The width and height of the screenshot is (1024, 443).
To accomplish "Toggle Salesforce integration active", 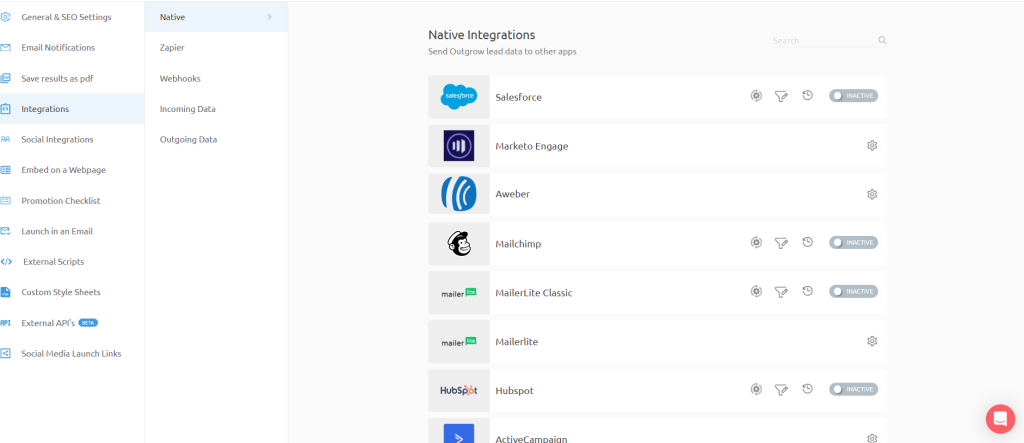I will tap(854, 95).
